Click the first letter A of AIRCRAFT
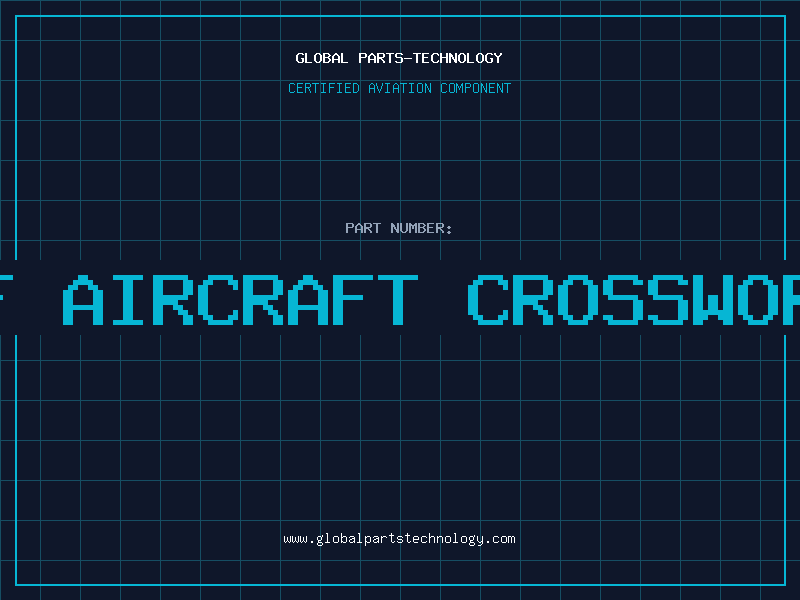 click(x=83, y=300)
